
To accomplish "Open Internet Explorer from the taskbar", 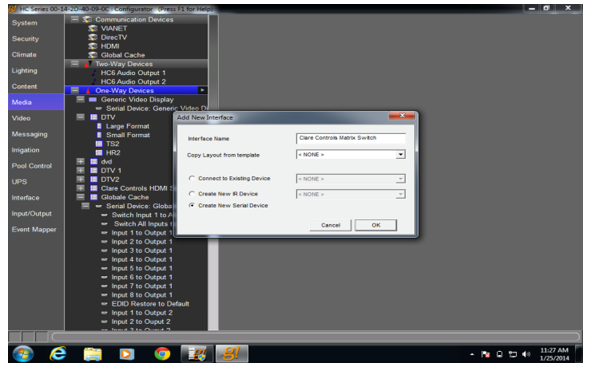I will [x=58, y=354].
